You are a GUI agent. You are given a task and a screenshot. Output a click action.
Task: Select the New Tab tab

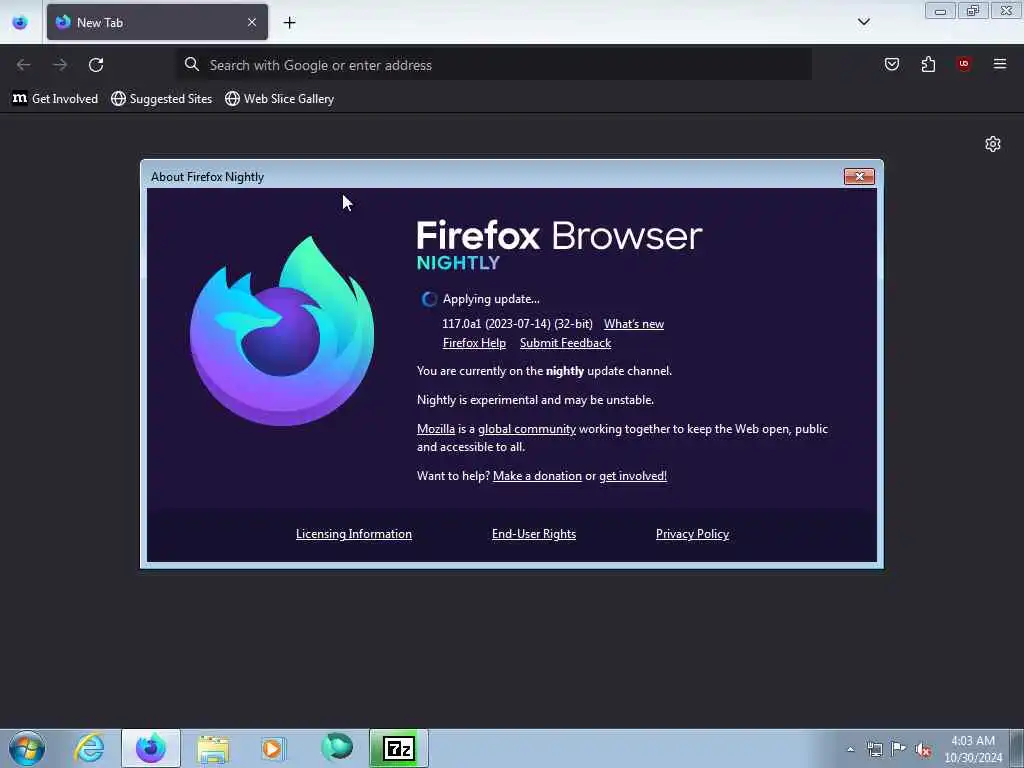point(157,22)
